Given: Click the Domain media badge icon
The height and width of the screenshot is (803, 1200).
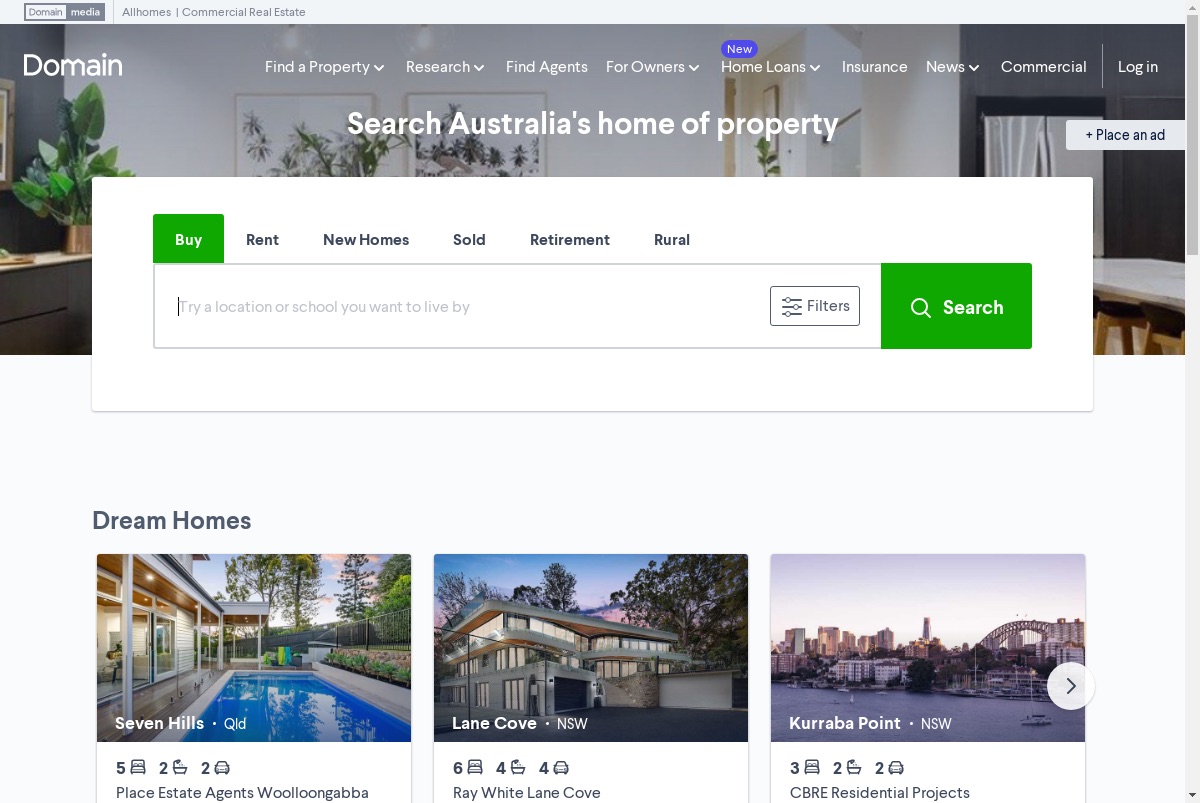Looking at the screenshot, I should tap(65, 12).
